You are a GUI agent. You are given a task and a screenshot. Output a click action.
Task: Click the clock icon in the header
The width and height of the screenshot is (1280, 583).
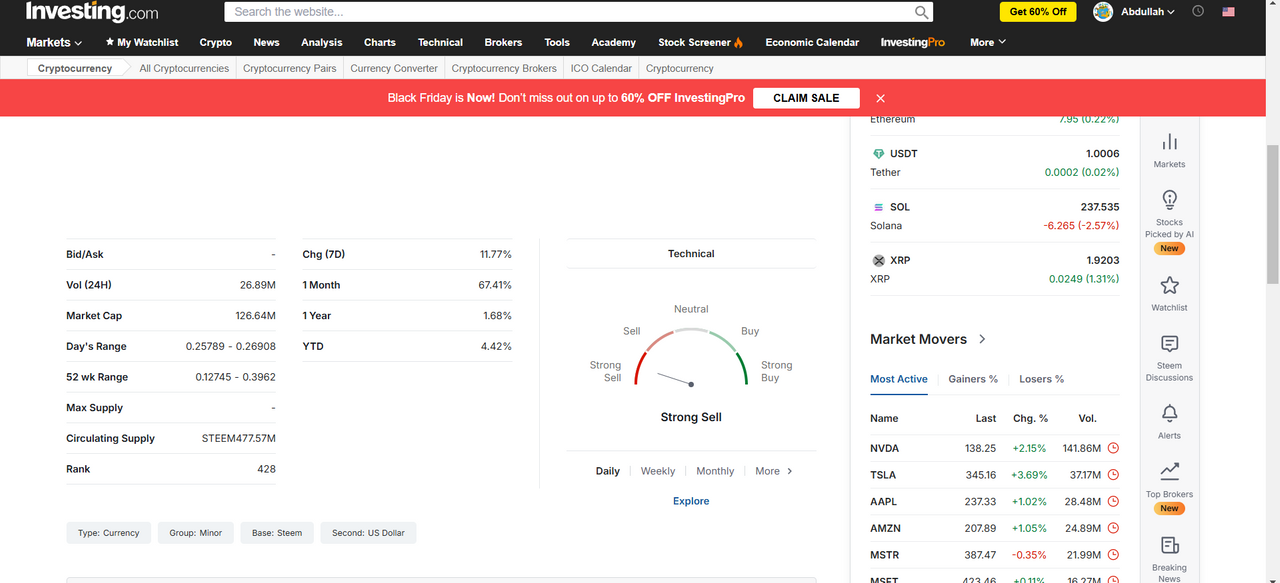1198,12
